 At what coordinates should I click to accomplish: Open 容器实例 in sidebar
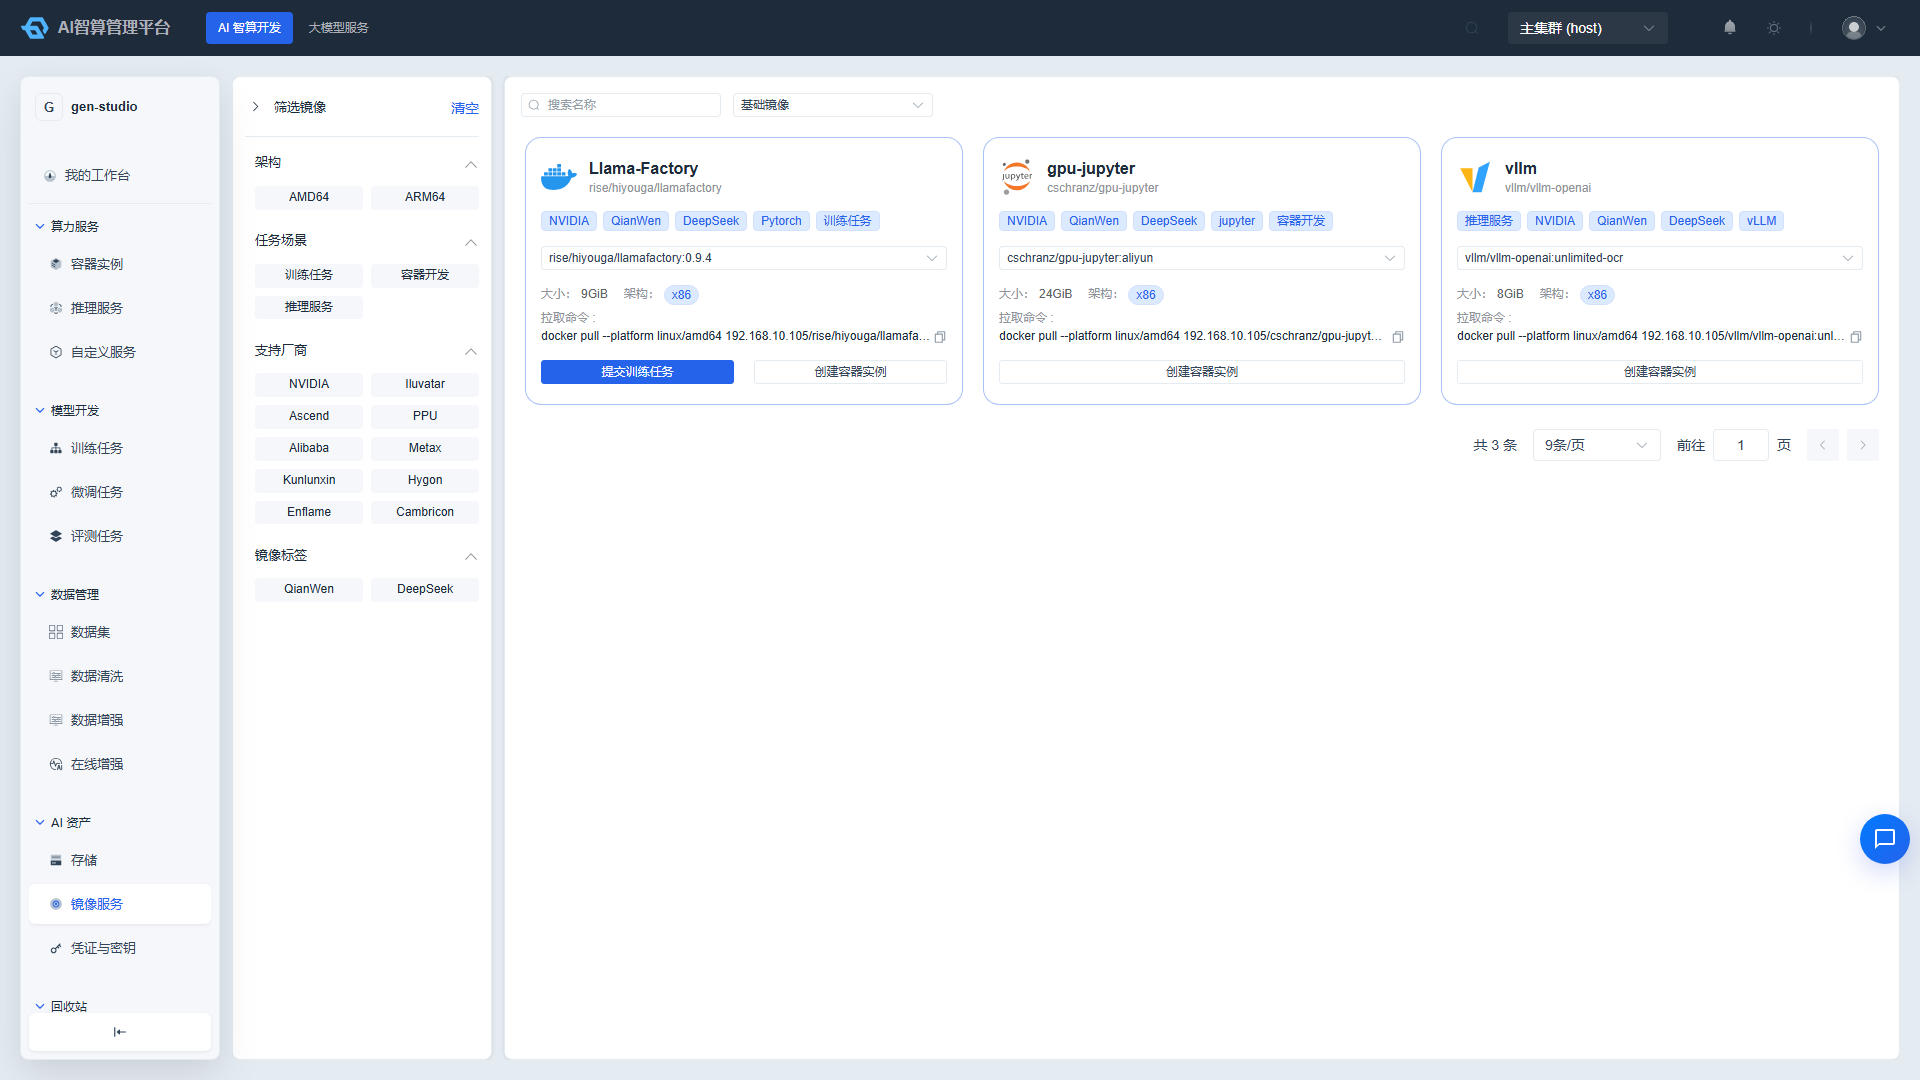coord(120,264)
